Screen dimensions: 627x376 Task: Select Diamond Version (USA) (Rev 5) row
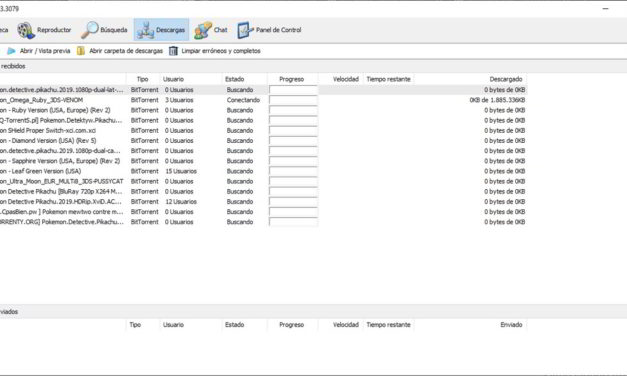(x=263, y=141)
